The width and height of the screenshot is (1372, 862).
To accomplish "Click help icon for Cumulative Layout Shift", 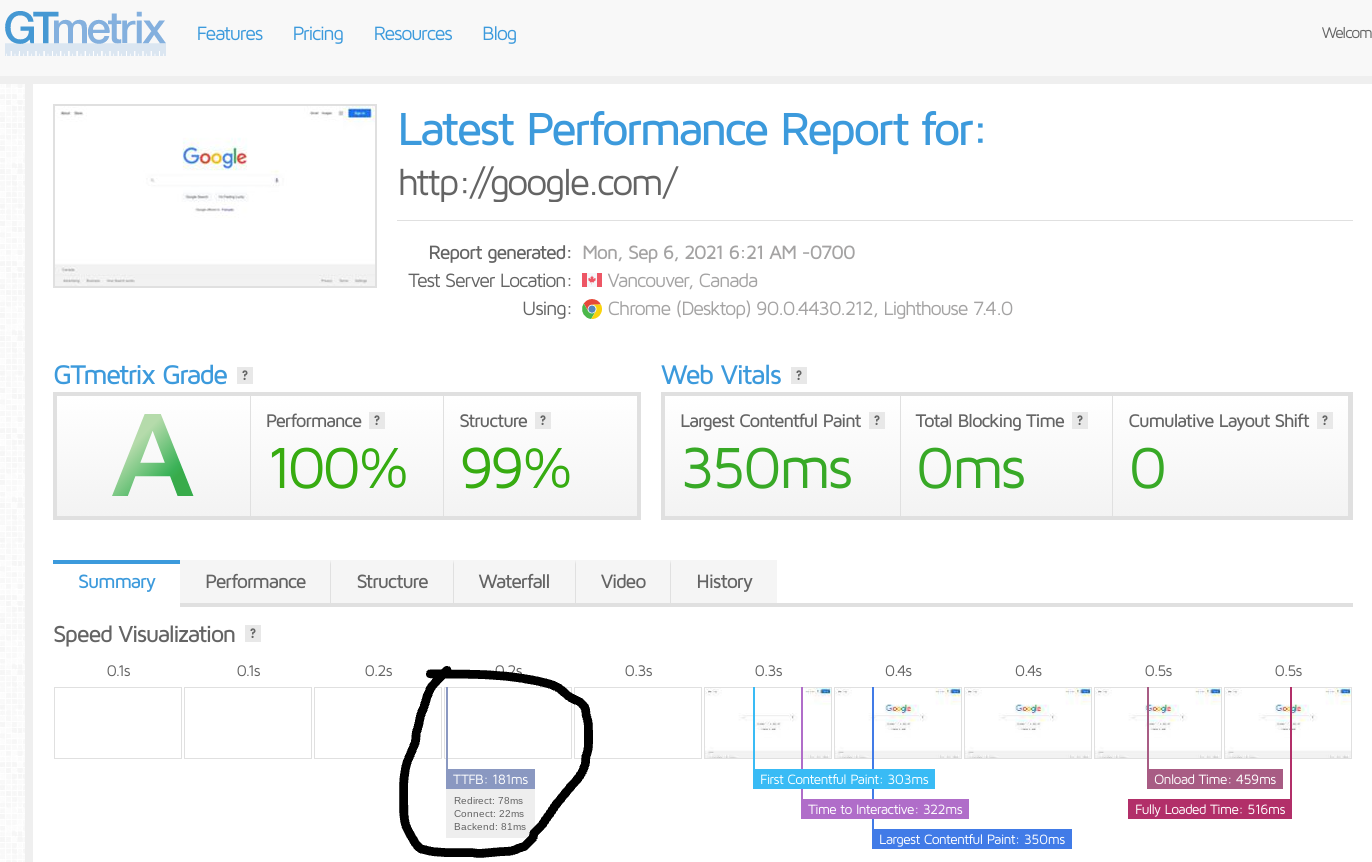I will pos(1325,421).
